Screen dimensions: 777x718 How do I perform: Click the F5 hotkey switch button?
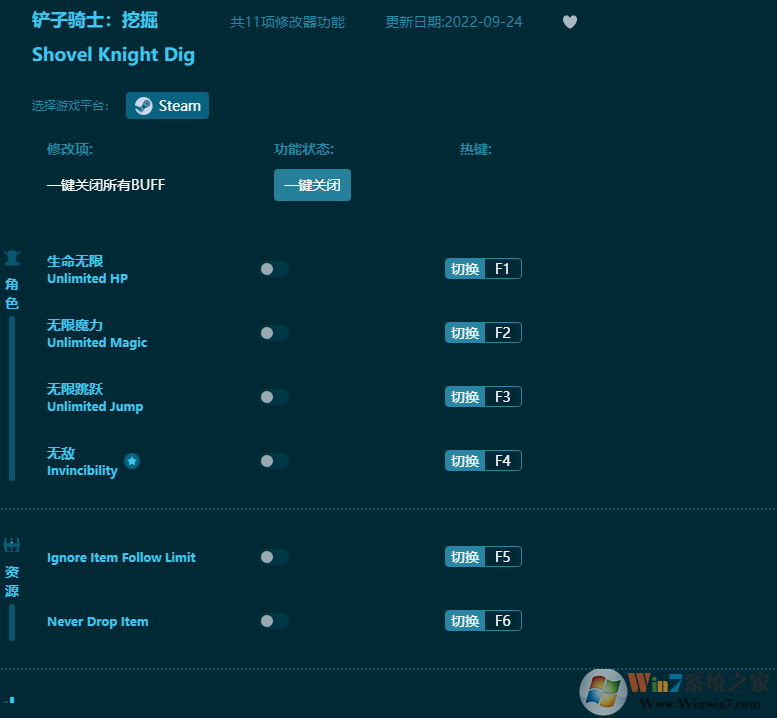[483, 556]
